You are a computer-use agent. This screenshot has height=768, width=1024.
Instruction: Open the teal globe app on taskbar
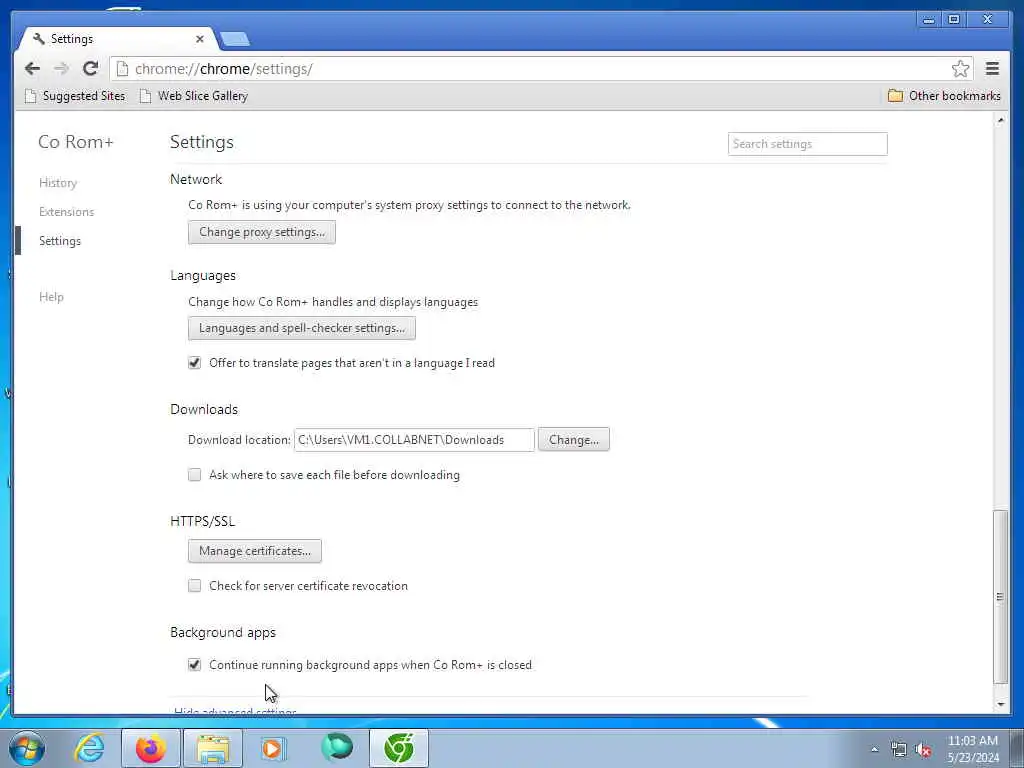[x=337, y=748]
